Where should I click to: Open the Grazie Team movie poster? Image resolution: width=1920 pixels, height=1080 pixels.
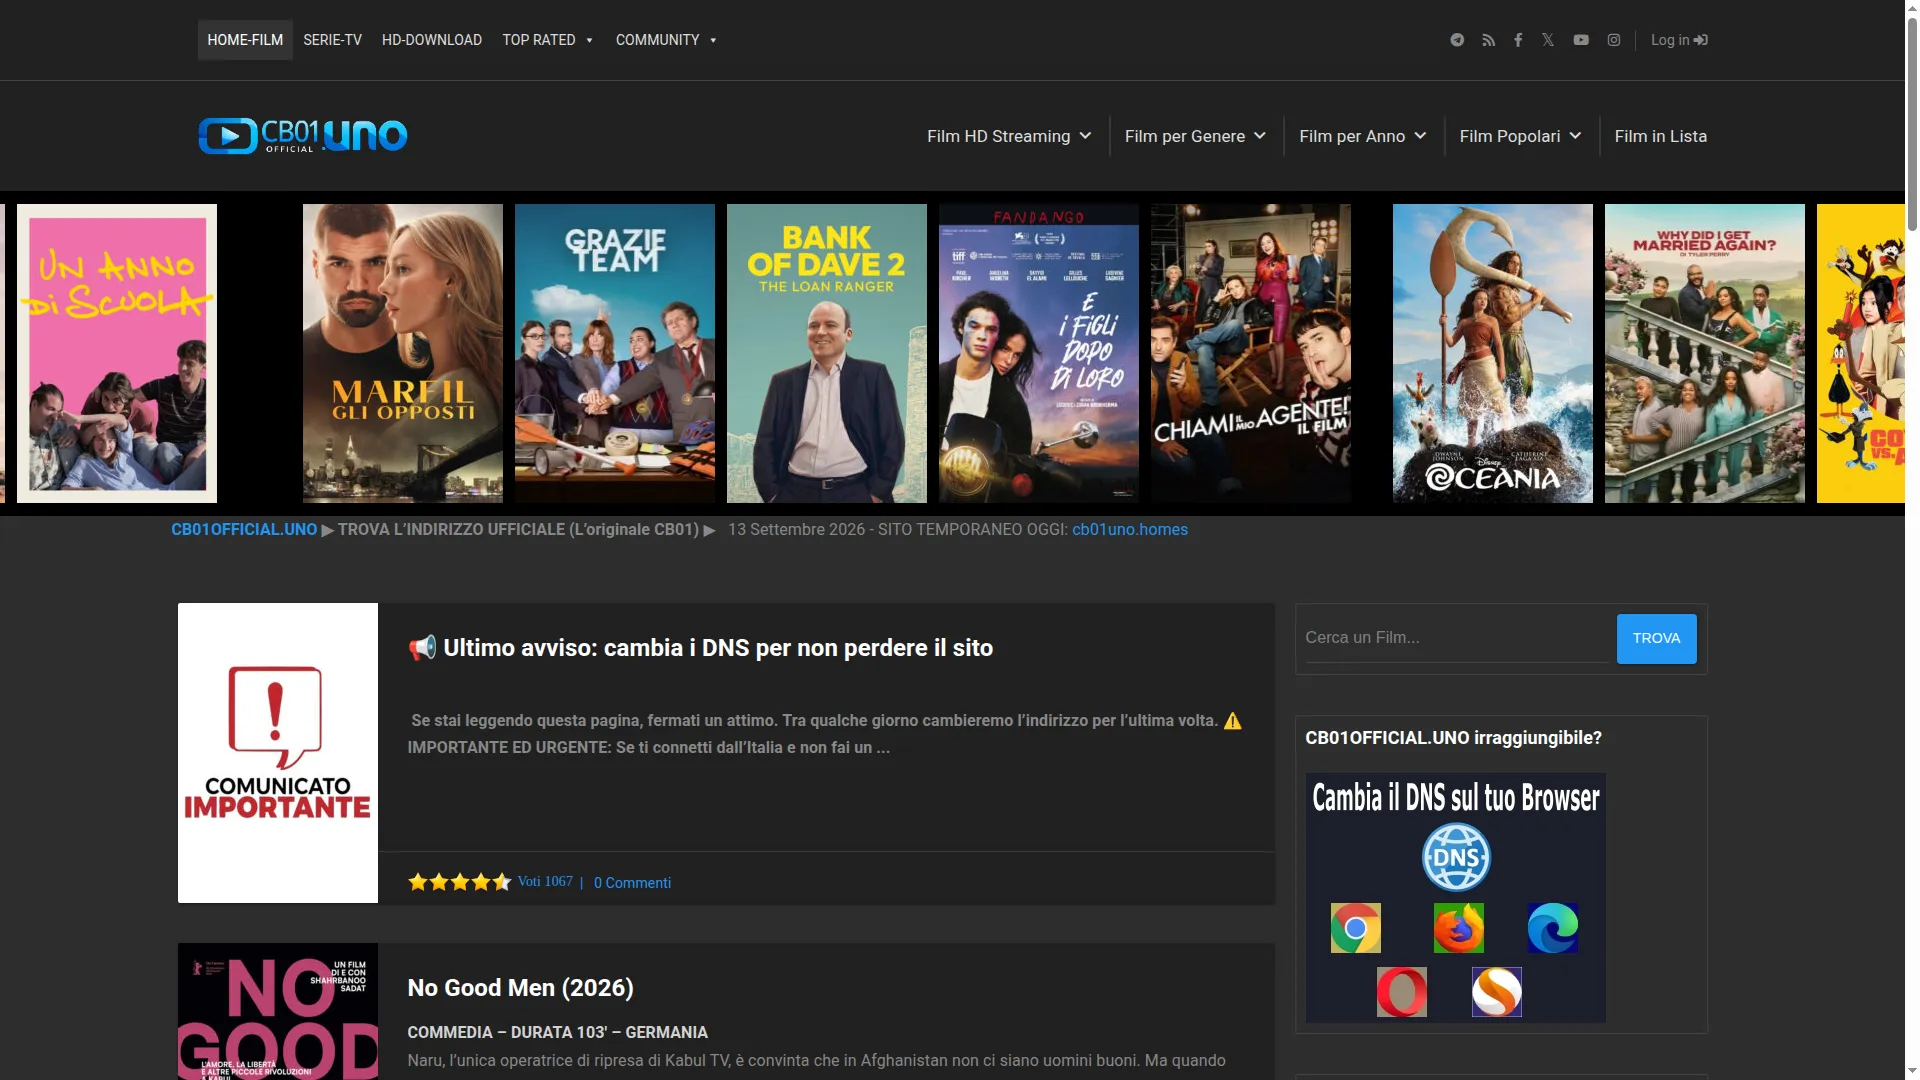coord(615,354)
